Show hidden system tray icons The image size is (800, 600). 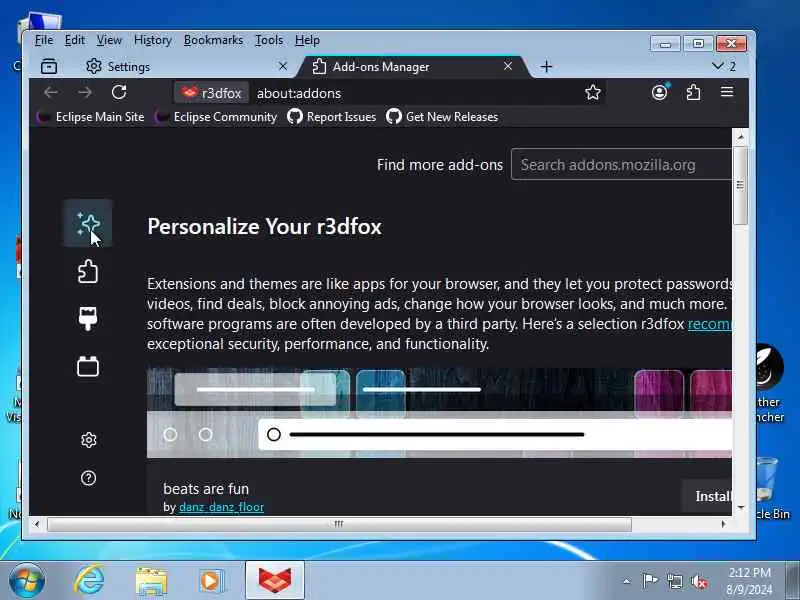[627, 581]
